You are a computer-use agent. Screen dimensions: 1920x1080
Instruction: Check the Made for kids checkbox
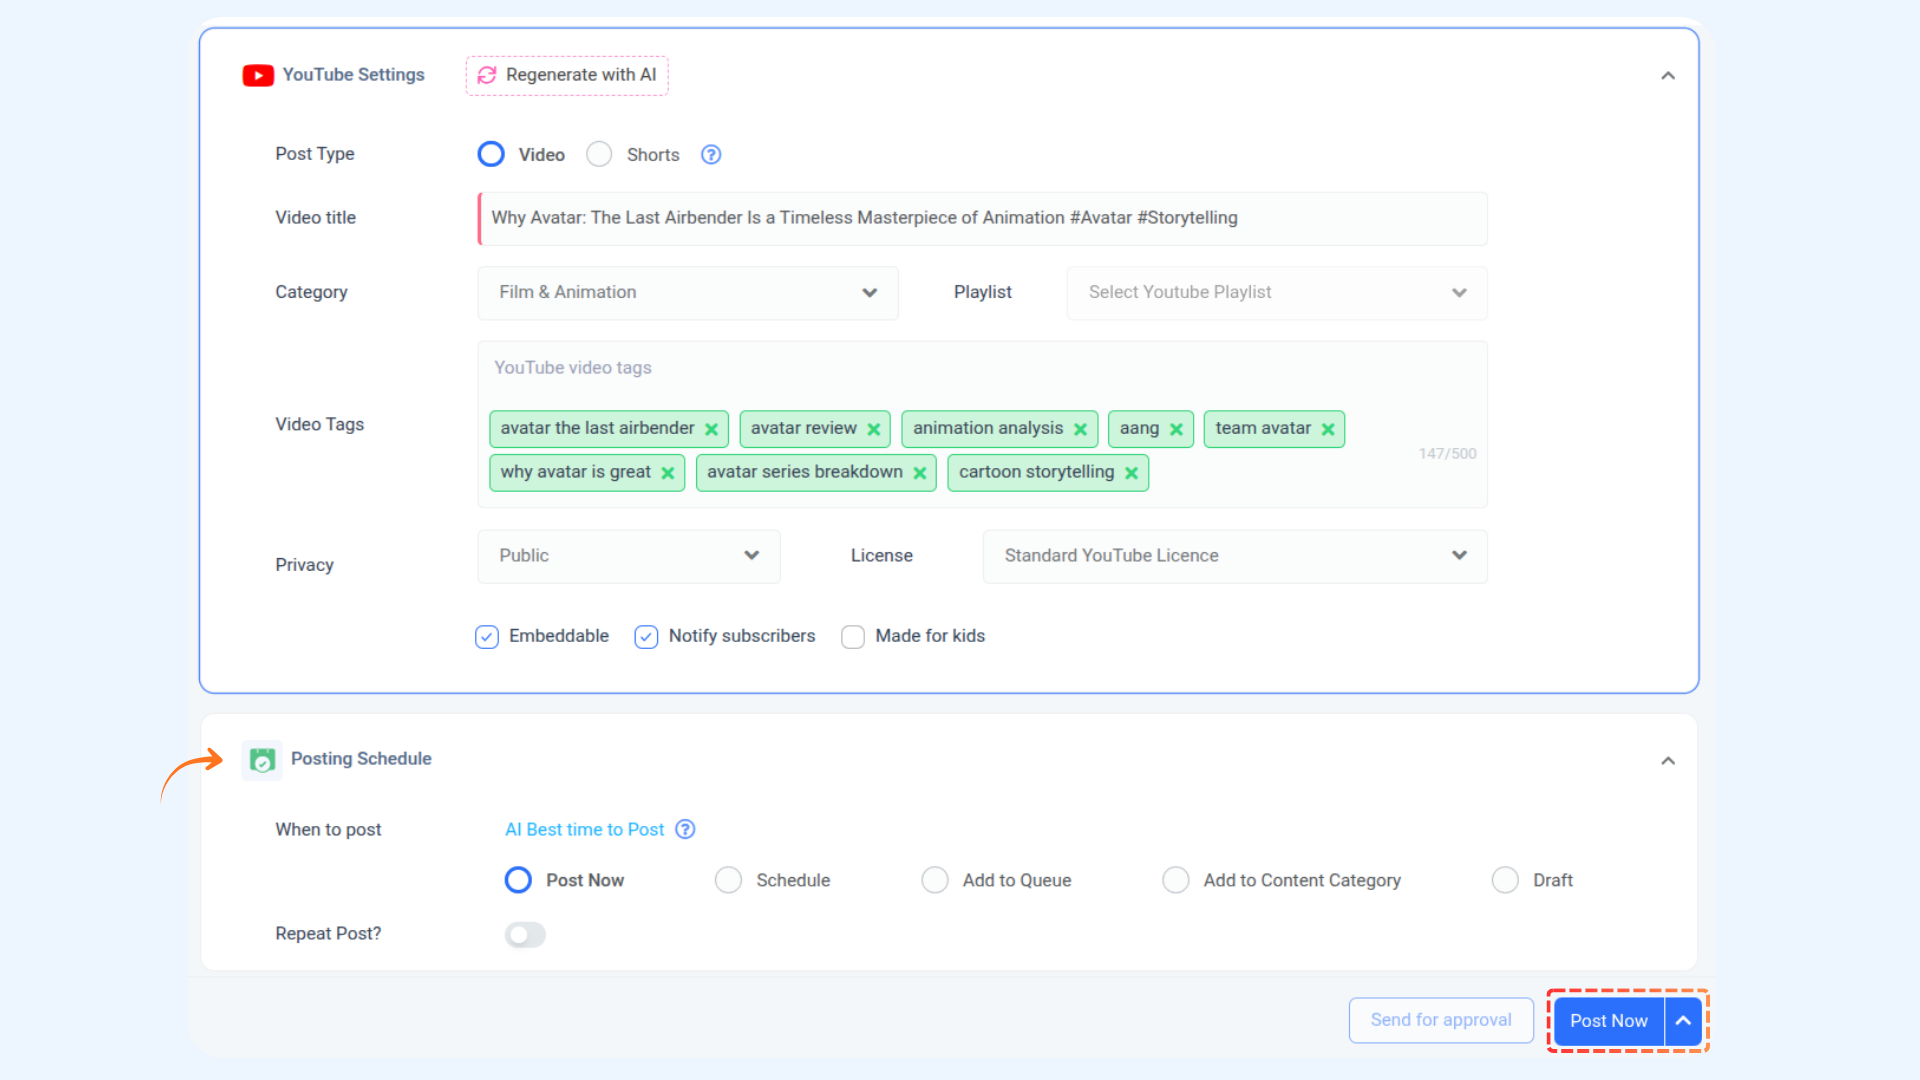coord(853,637)
